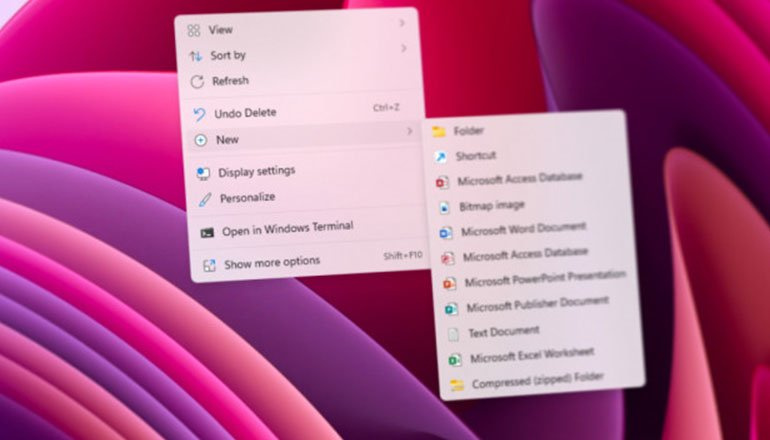Viewport: 770px width, 440px height.
Task: Open Display settings from the menu
Action: pos(306,169)
